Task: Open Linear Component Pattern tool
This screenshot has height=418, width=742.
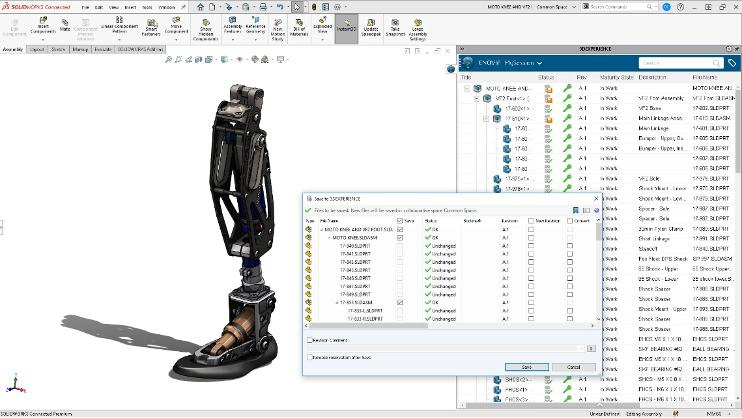Action: (x=119, y=26)
